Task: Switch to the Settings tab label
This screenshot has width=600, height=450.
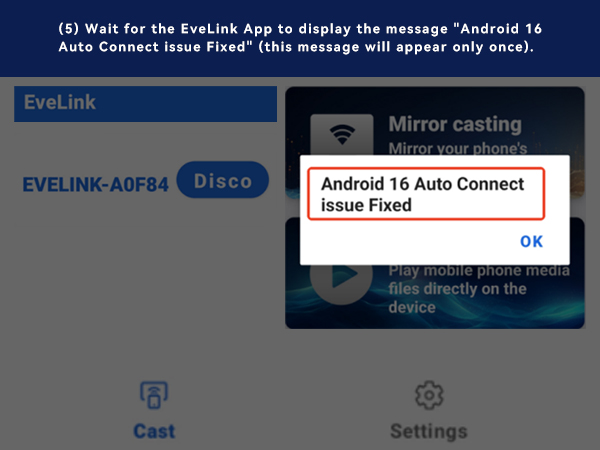Action: [429, 432]
